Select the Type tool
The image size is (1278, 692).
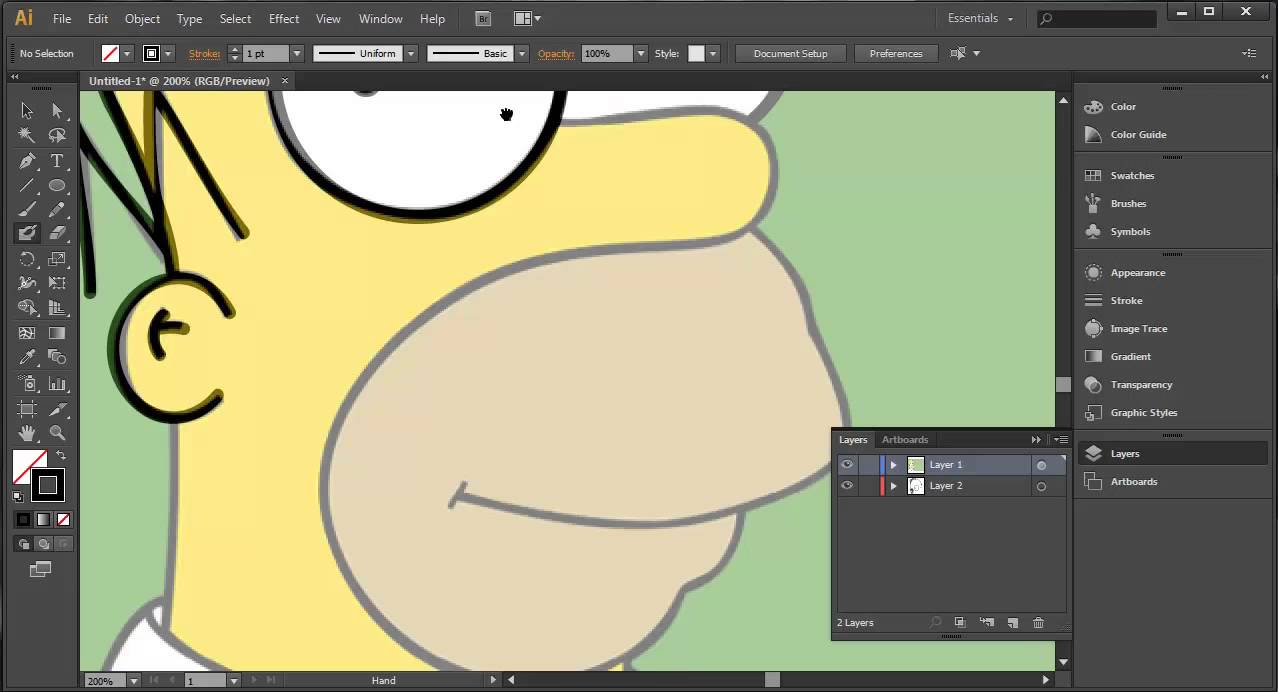[x=57, y=161]
